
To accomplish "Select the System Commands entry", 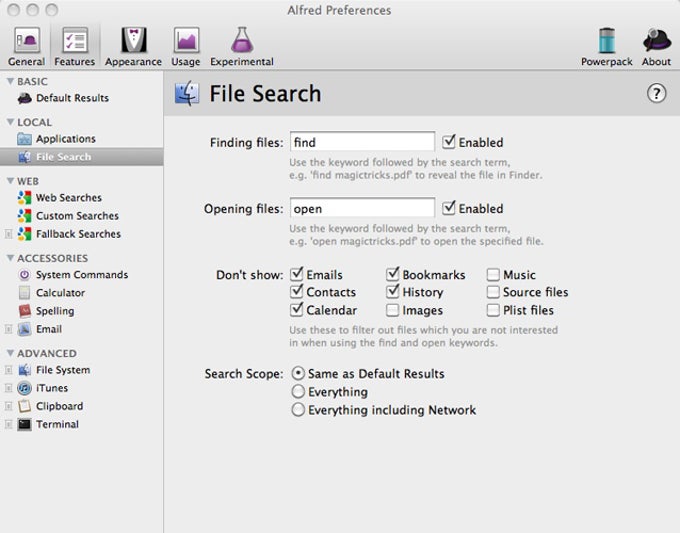I will (82, 275).
